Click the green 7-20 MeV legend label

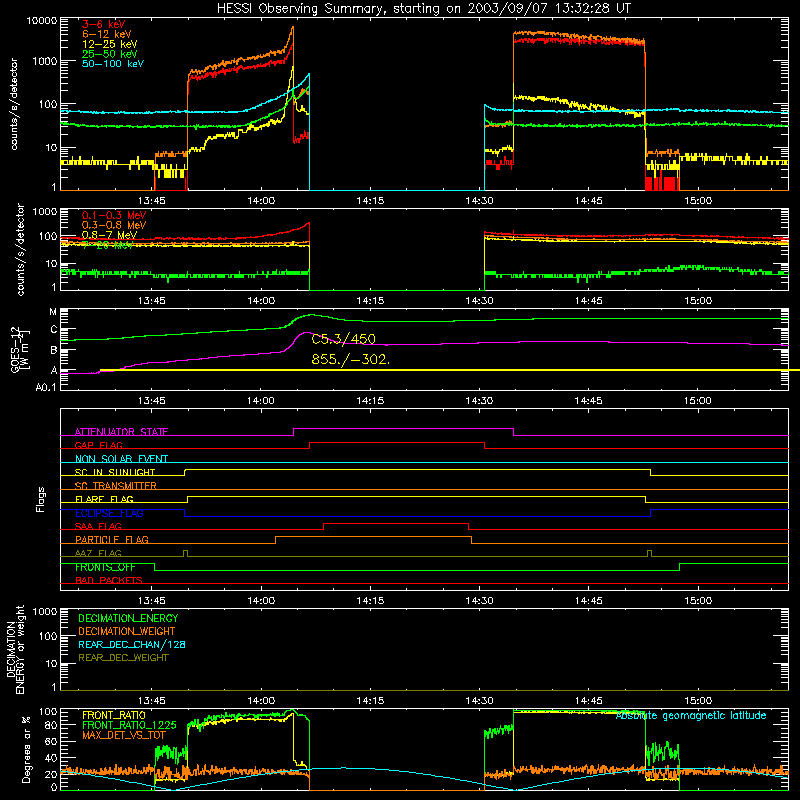click(x=107, y=245)
